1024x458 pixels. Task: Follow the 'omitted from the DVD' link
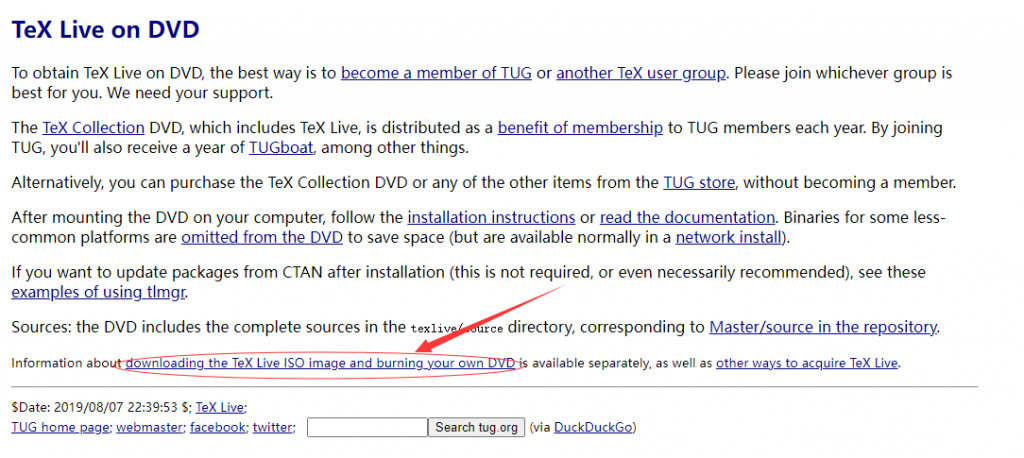(x=262, y=237)
